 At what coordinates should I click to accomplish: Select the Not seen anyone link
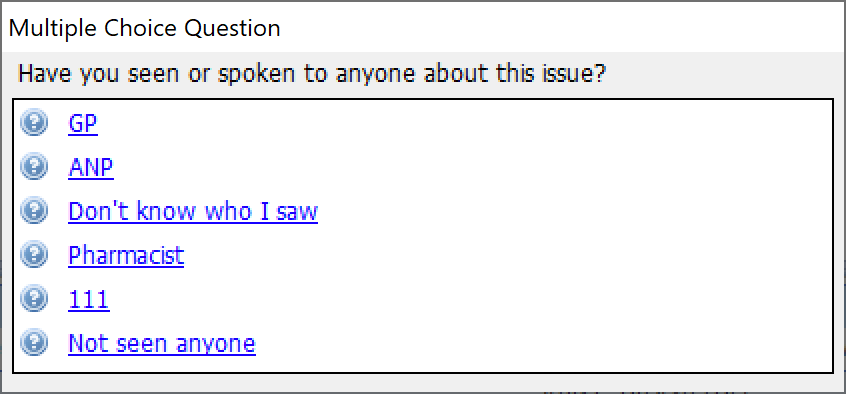[161, 343]
